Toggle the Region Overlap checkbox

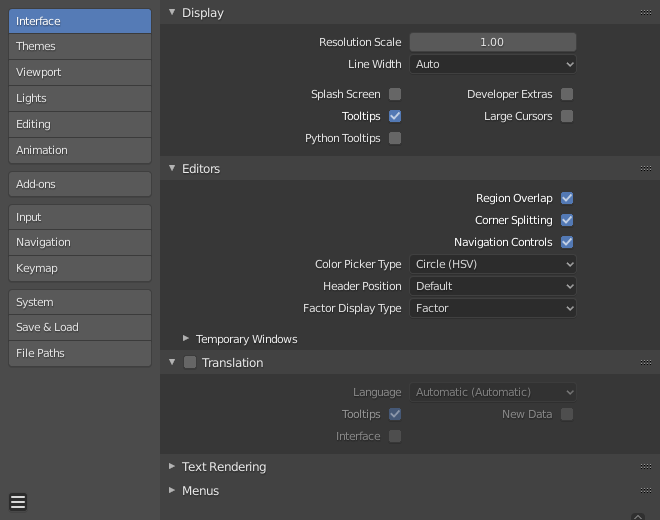click(567, 198)
